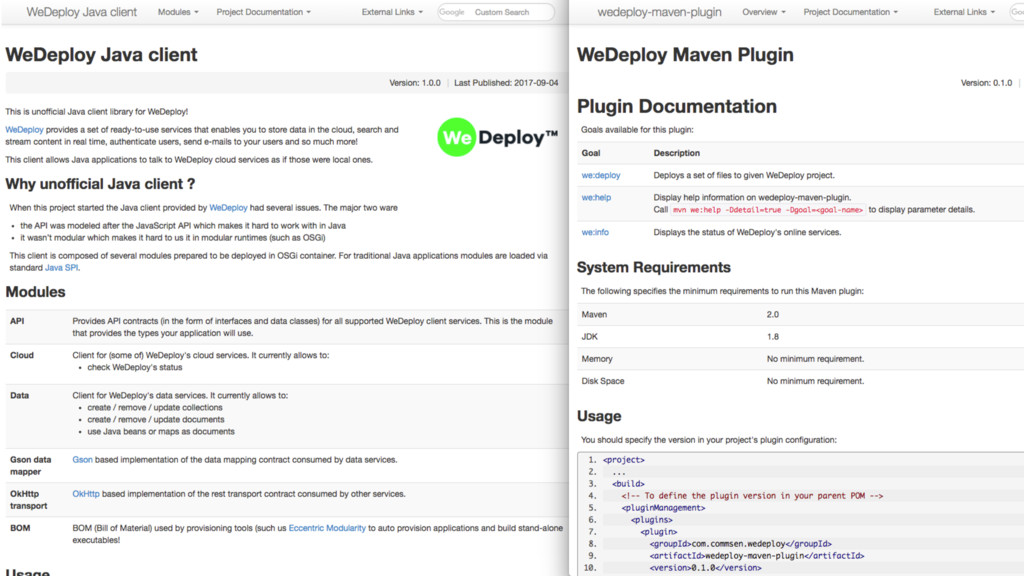Open the we:help goal link
Viewport: 1024px width, 576px height.
click(596, 198)
